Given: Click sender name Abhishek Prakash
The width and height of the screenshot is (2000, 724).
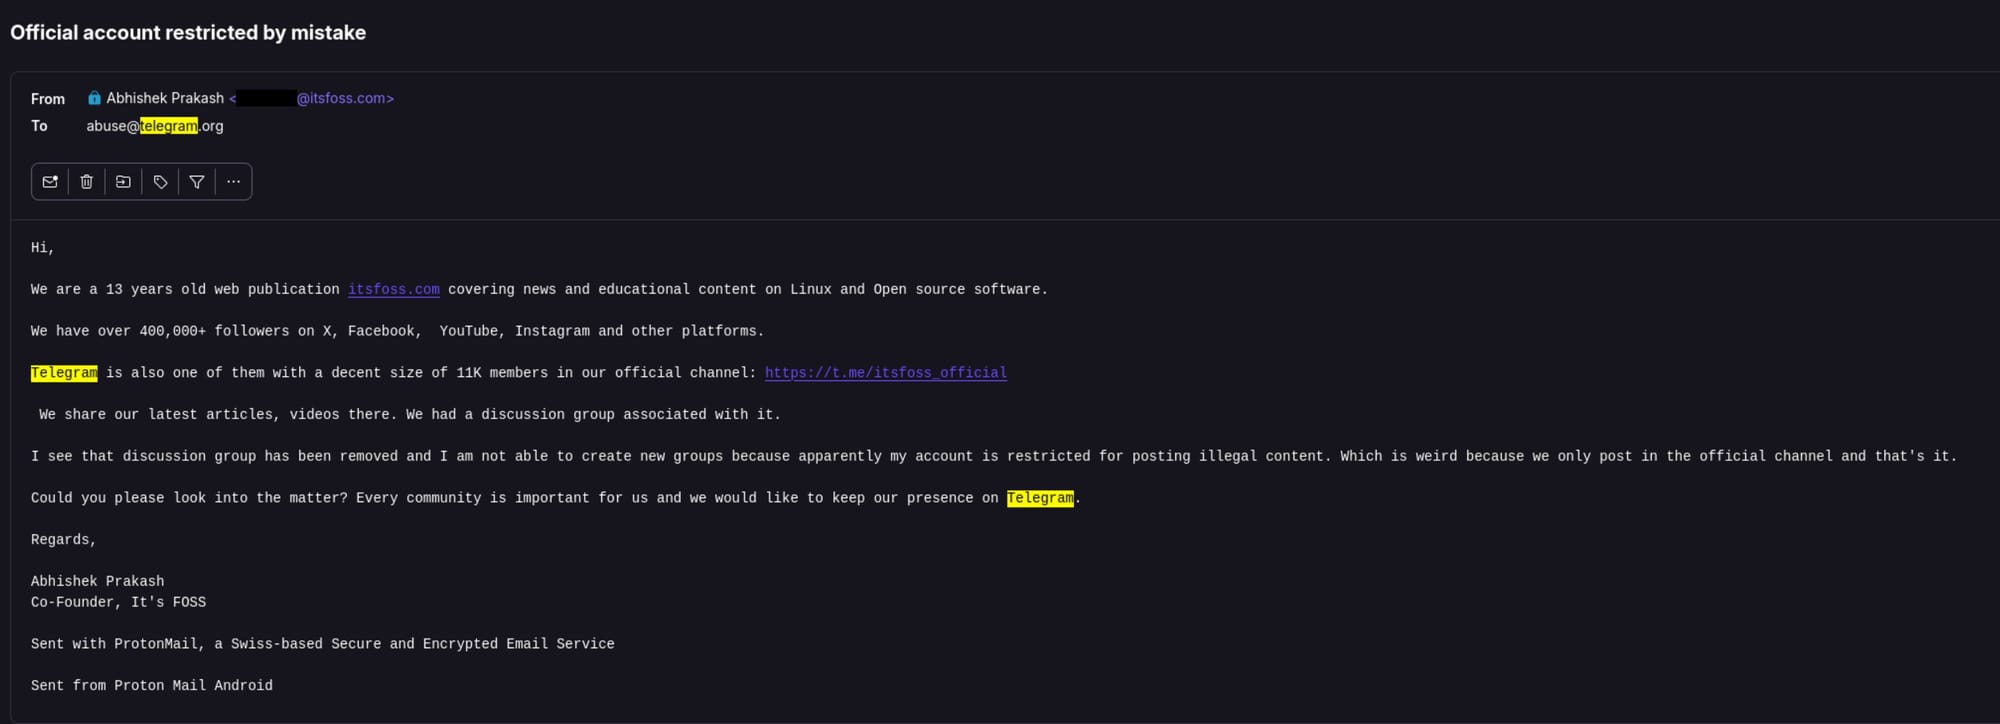Looking at the screenshot, I should (x=165, y=98).
